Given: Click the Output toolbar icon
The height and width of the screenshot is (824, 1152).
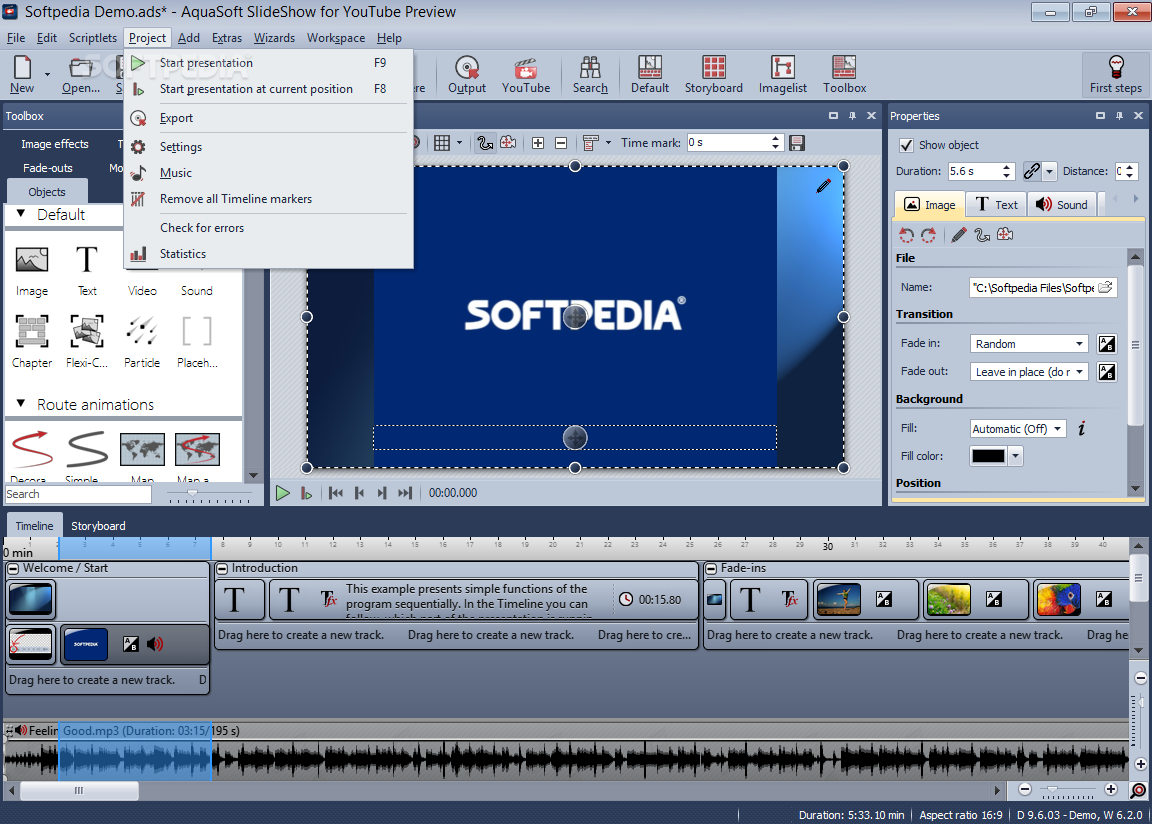Looking at the screenshot, I should pyautogui.click(x=467, y=75).
